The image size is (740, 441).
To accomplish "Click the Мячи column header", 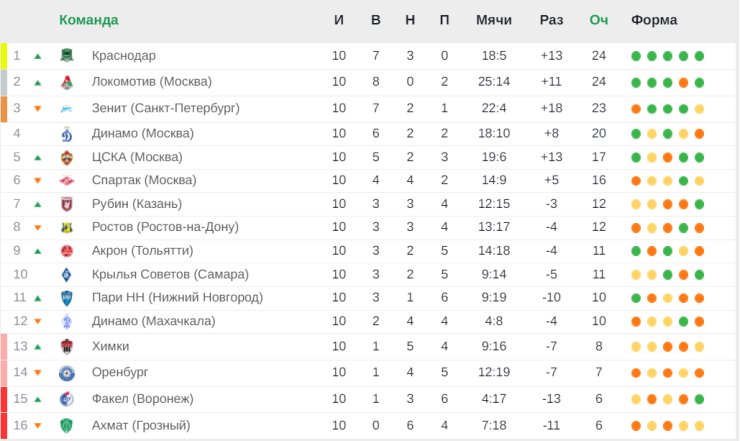I will coord(494,20).
